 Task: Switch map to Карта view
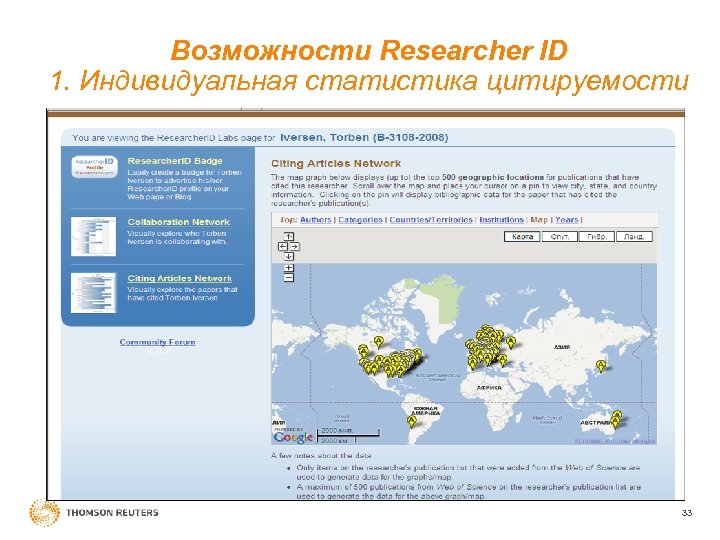click(x=522, y=237)
